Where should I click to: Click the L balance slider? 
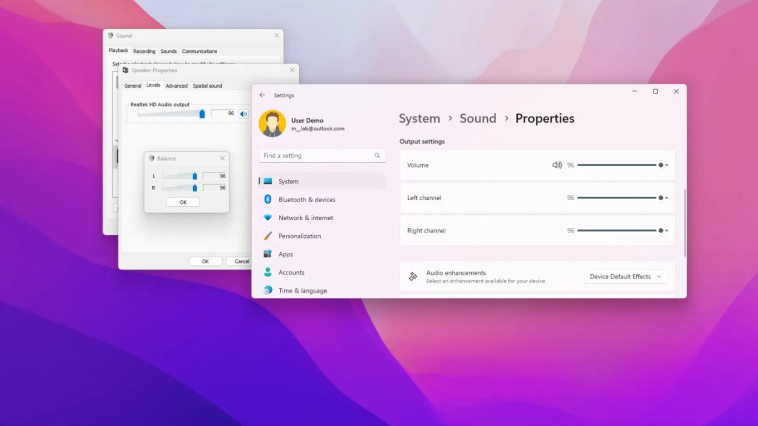[179, 176]
